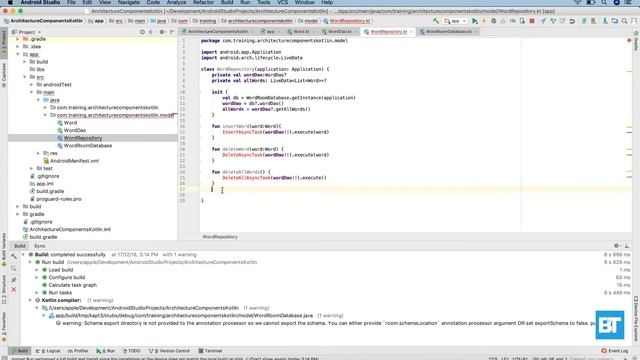The image size is (640, 360).
Task: Hide the Project panel with hide icon
Action: (172, 32)
